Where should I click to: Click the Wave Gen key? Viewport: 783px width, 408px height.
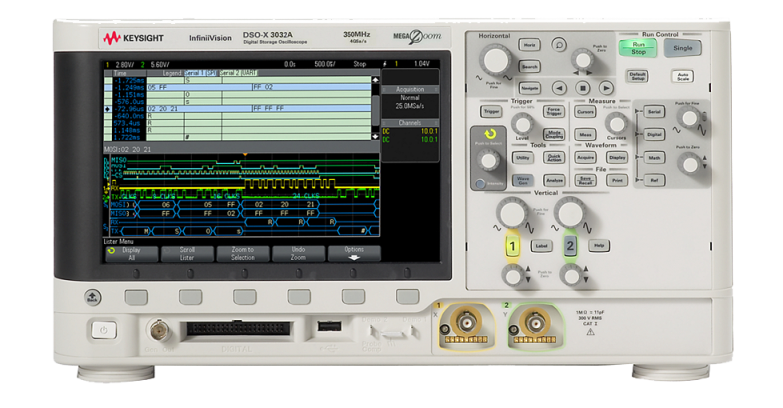523,180
